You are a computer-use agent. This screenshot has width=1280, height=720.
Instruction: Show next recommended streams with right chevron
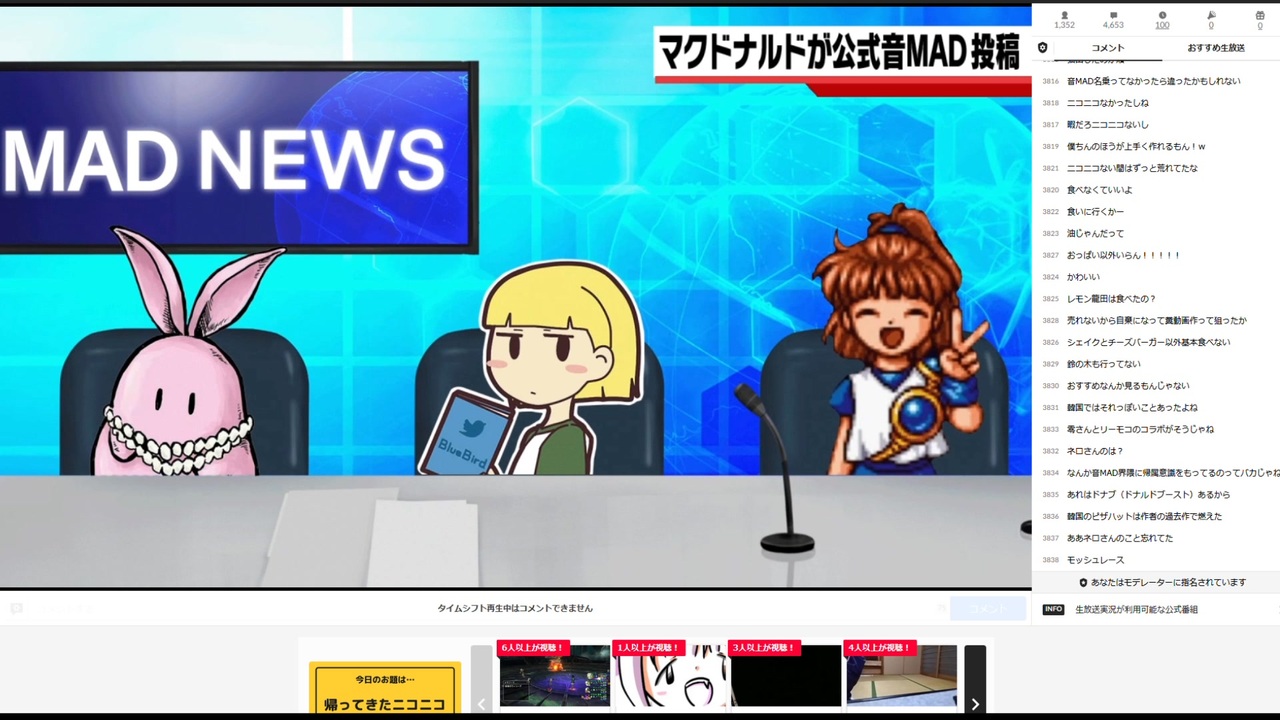[975, 680]
